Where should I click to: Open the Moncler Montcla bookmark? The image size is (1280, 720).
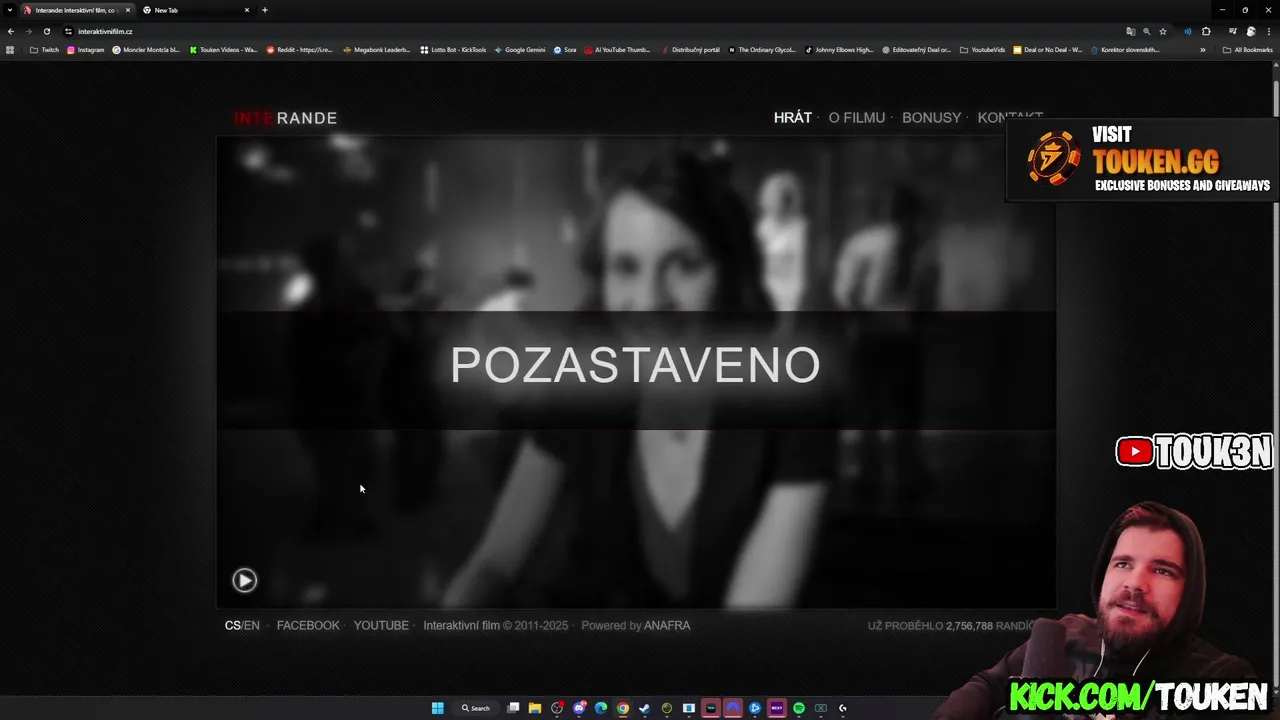[x=146, y=50]
